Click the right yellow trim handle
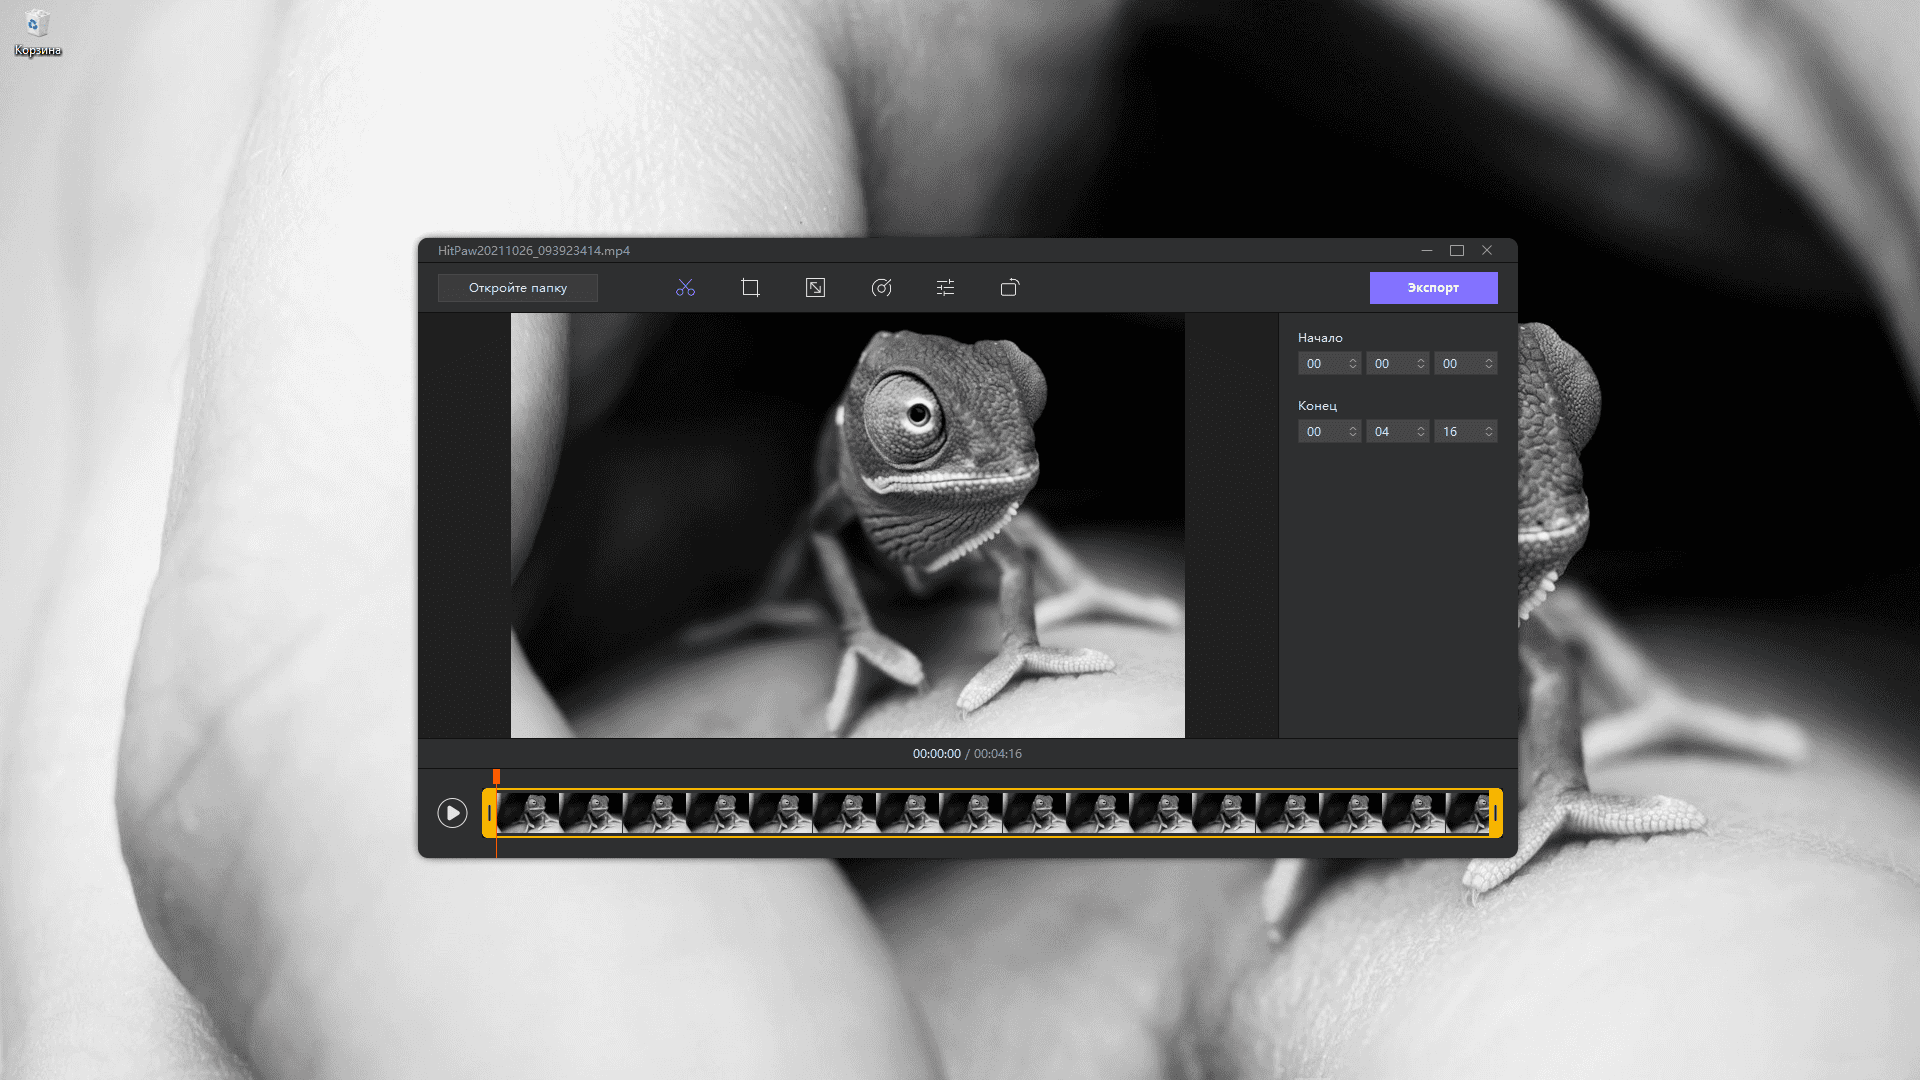The image size is (1920, 1080). (1496, 813)
